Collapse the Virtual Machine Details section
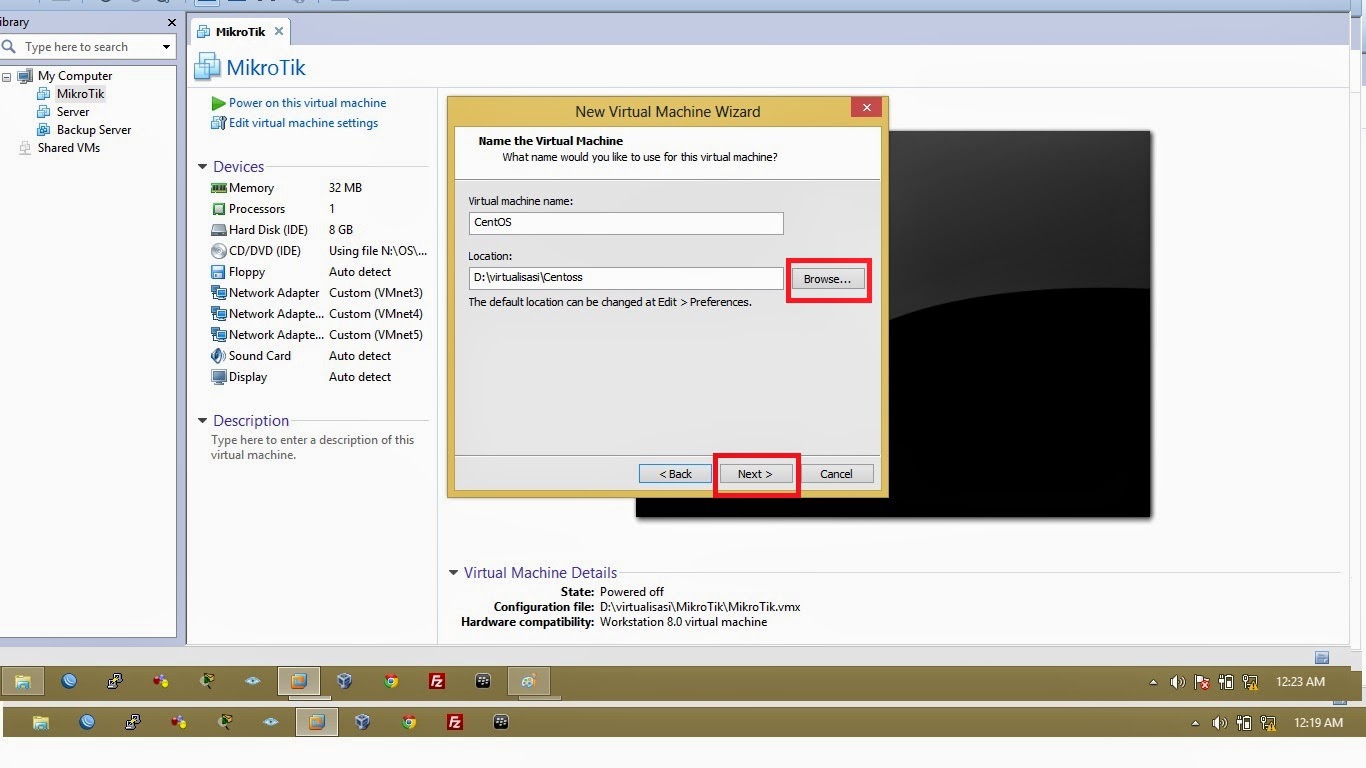1366x768 pixels. point(454,573)
